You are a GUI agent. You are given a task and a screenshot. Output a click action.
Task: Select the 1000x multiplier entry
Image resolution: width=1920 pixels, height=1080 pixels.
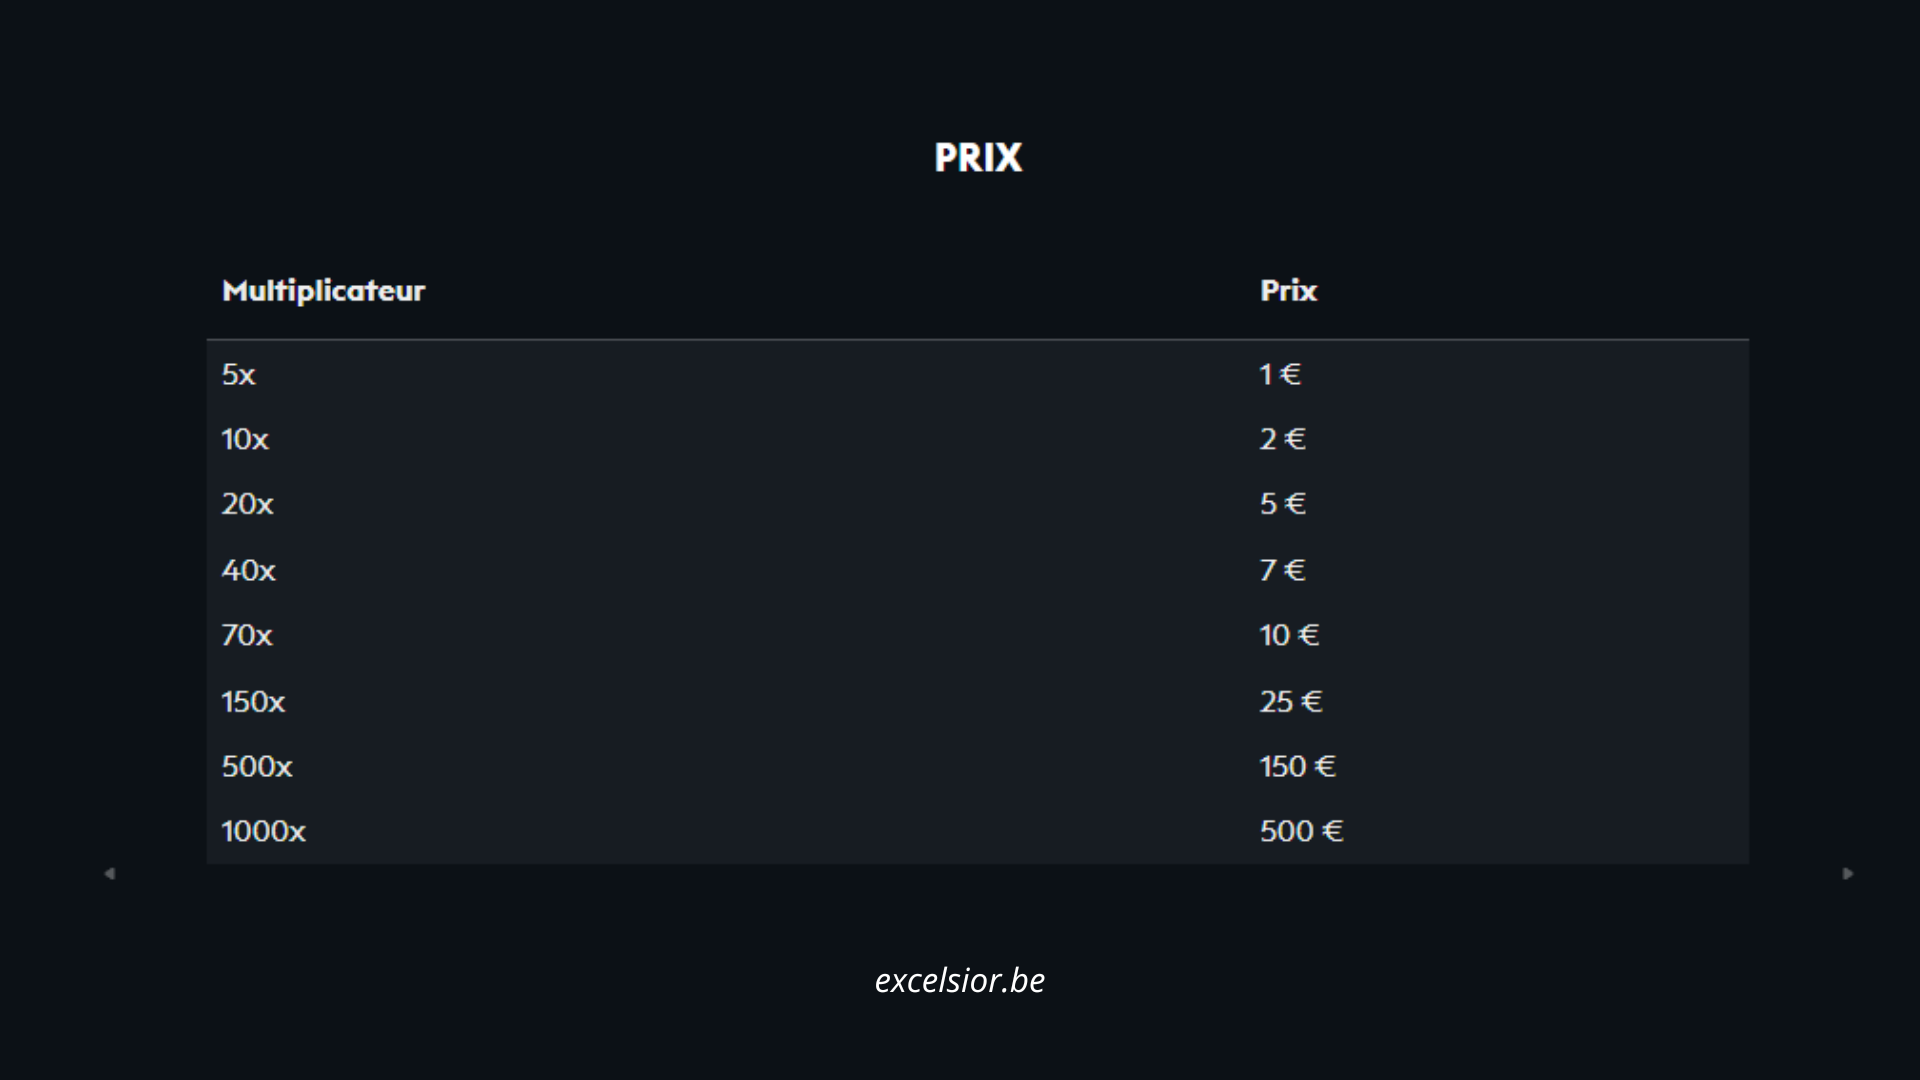pos(263,832)
